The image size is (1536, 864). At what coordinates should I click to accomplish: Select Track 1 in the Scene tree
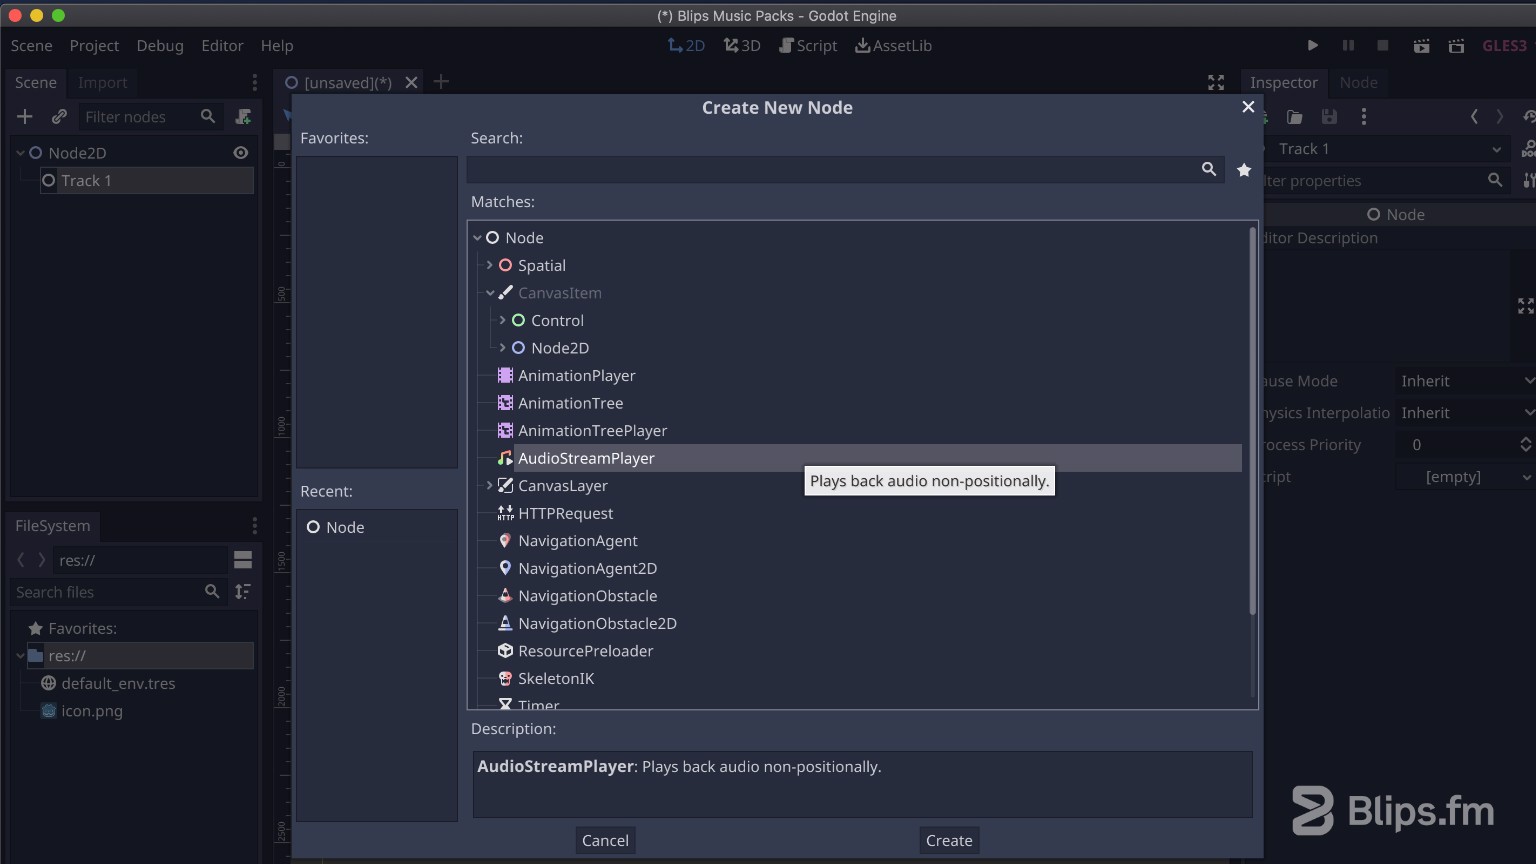[x=146, y=181]
